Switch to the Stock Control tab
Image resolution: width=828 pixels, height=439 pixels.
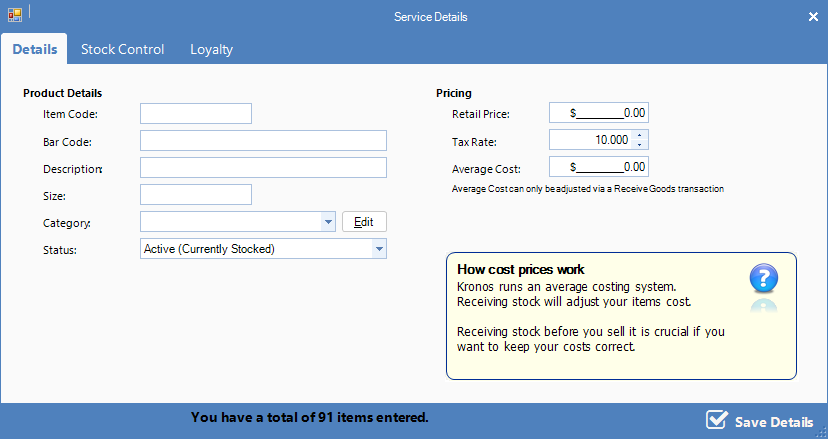(122, 49)
